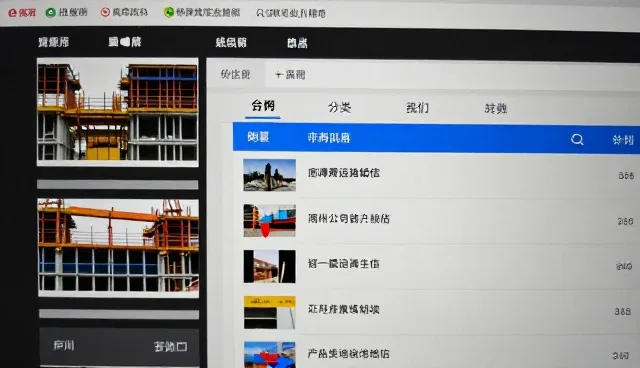The width and height of the screenshot is (640, 368).
Task: Open the list thumbnail showing rocks against blue sky
Action: (269, 175)
